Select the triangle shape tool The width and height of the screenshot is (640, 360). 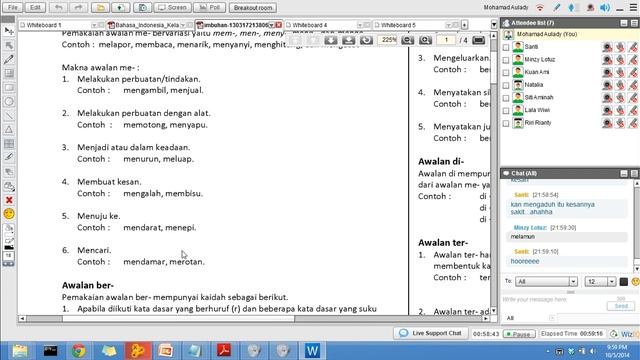[9, 130]
